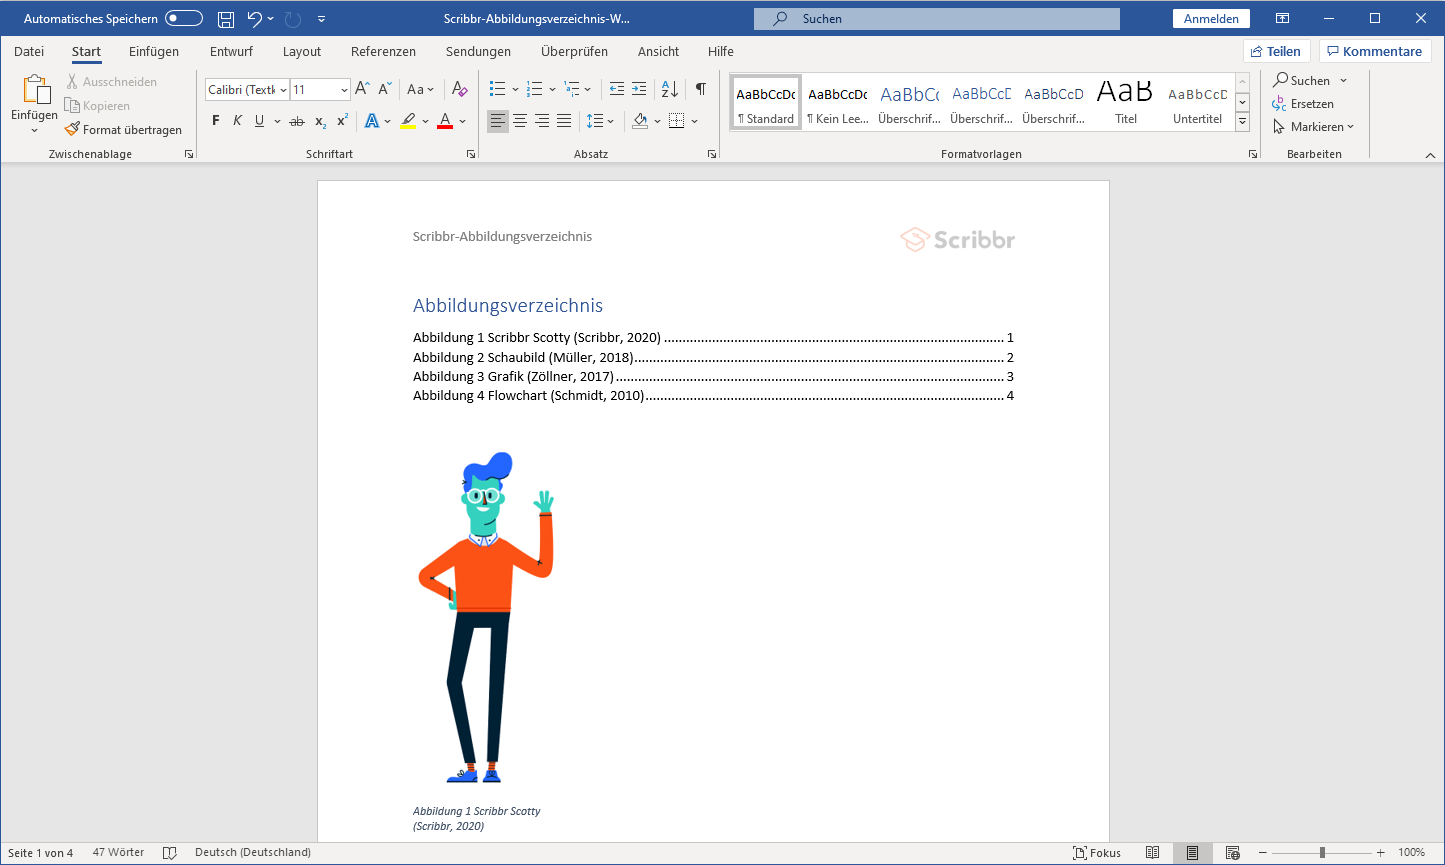Open multilevel list dropdown
Viewport: 1445px width, 865px height.
587,89
